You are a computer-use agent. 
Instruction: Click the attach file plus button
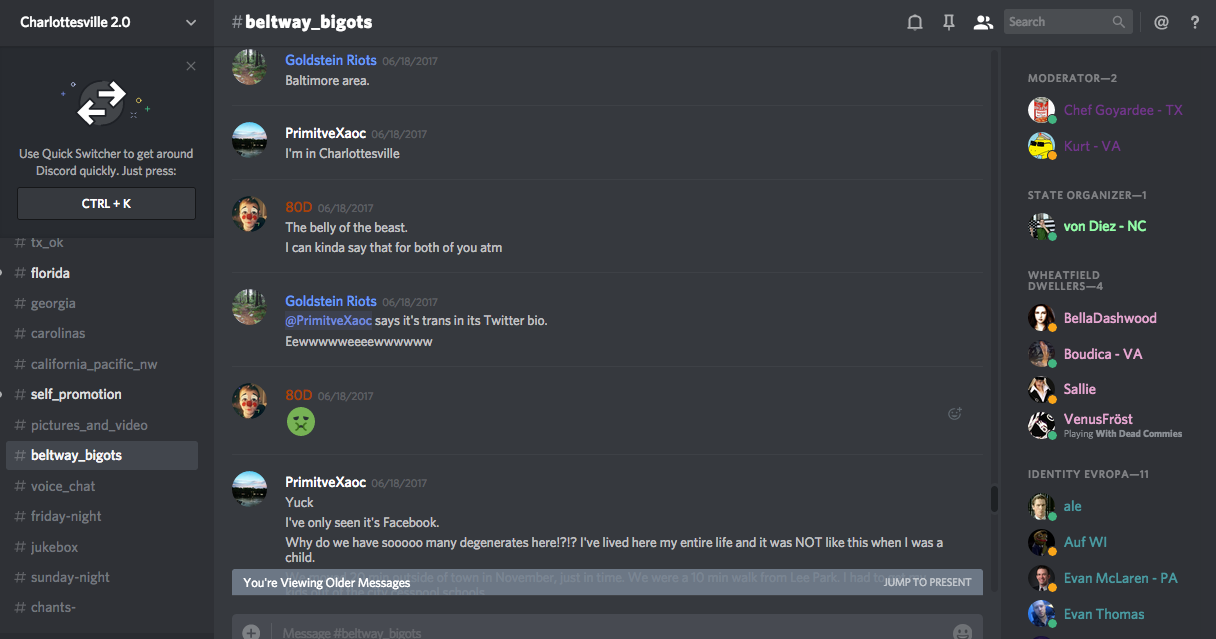point(251,631)
